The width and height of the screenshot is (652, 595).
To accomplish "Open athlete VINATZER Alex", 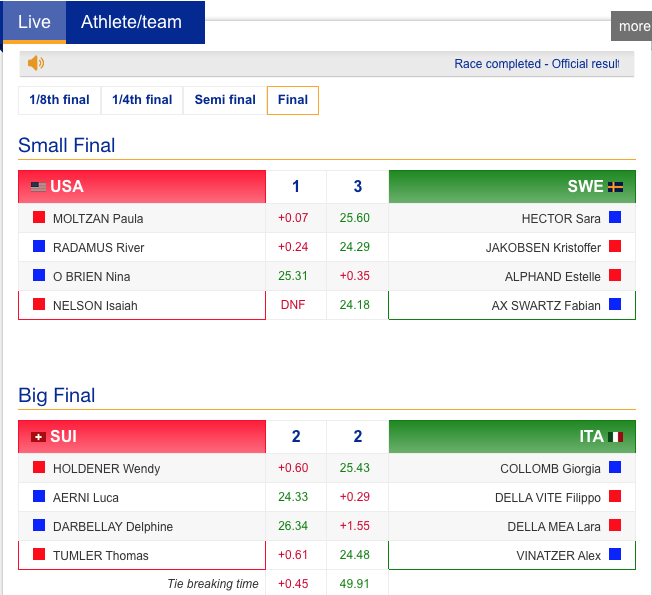I will [x=559, y=556].
